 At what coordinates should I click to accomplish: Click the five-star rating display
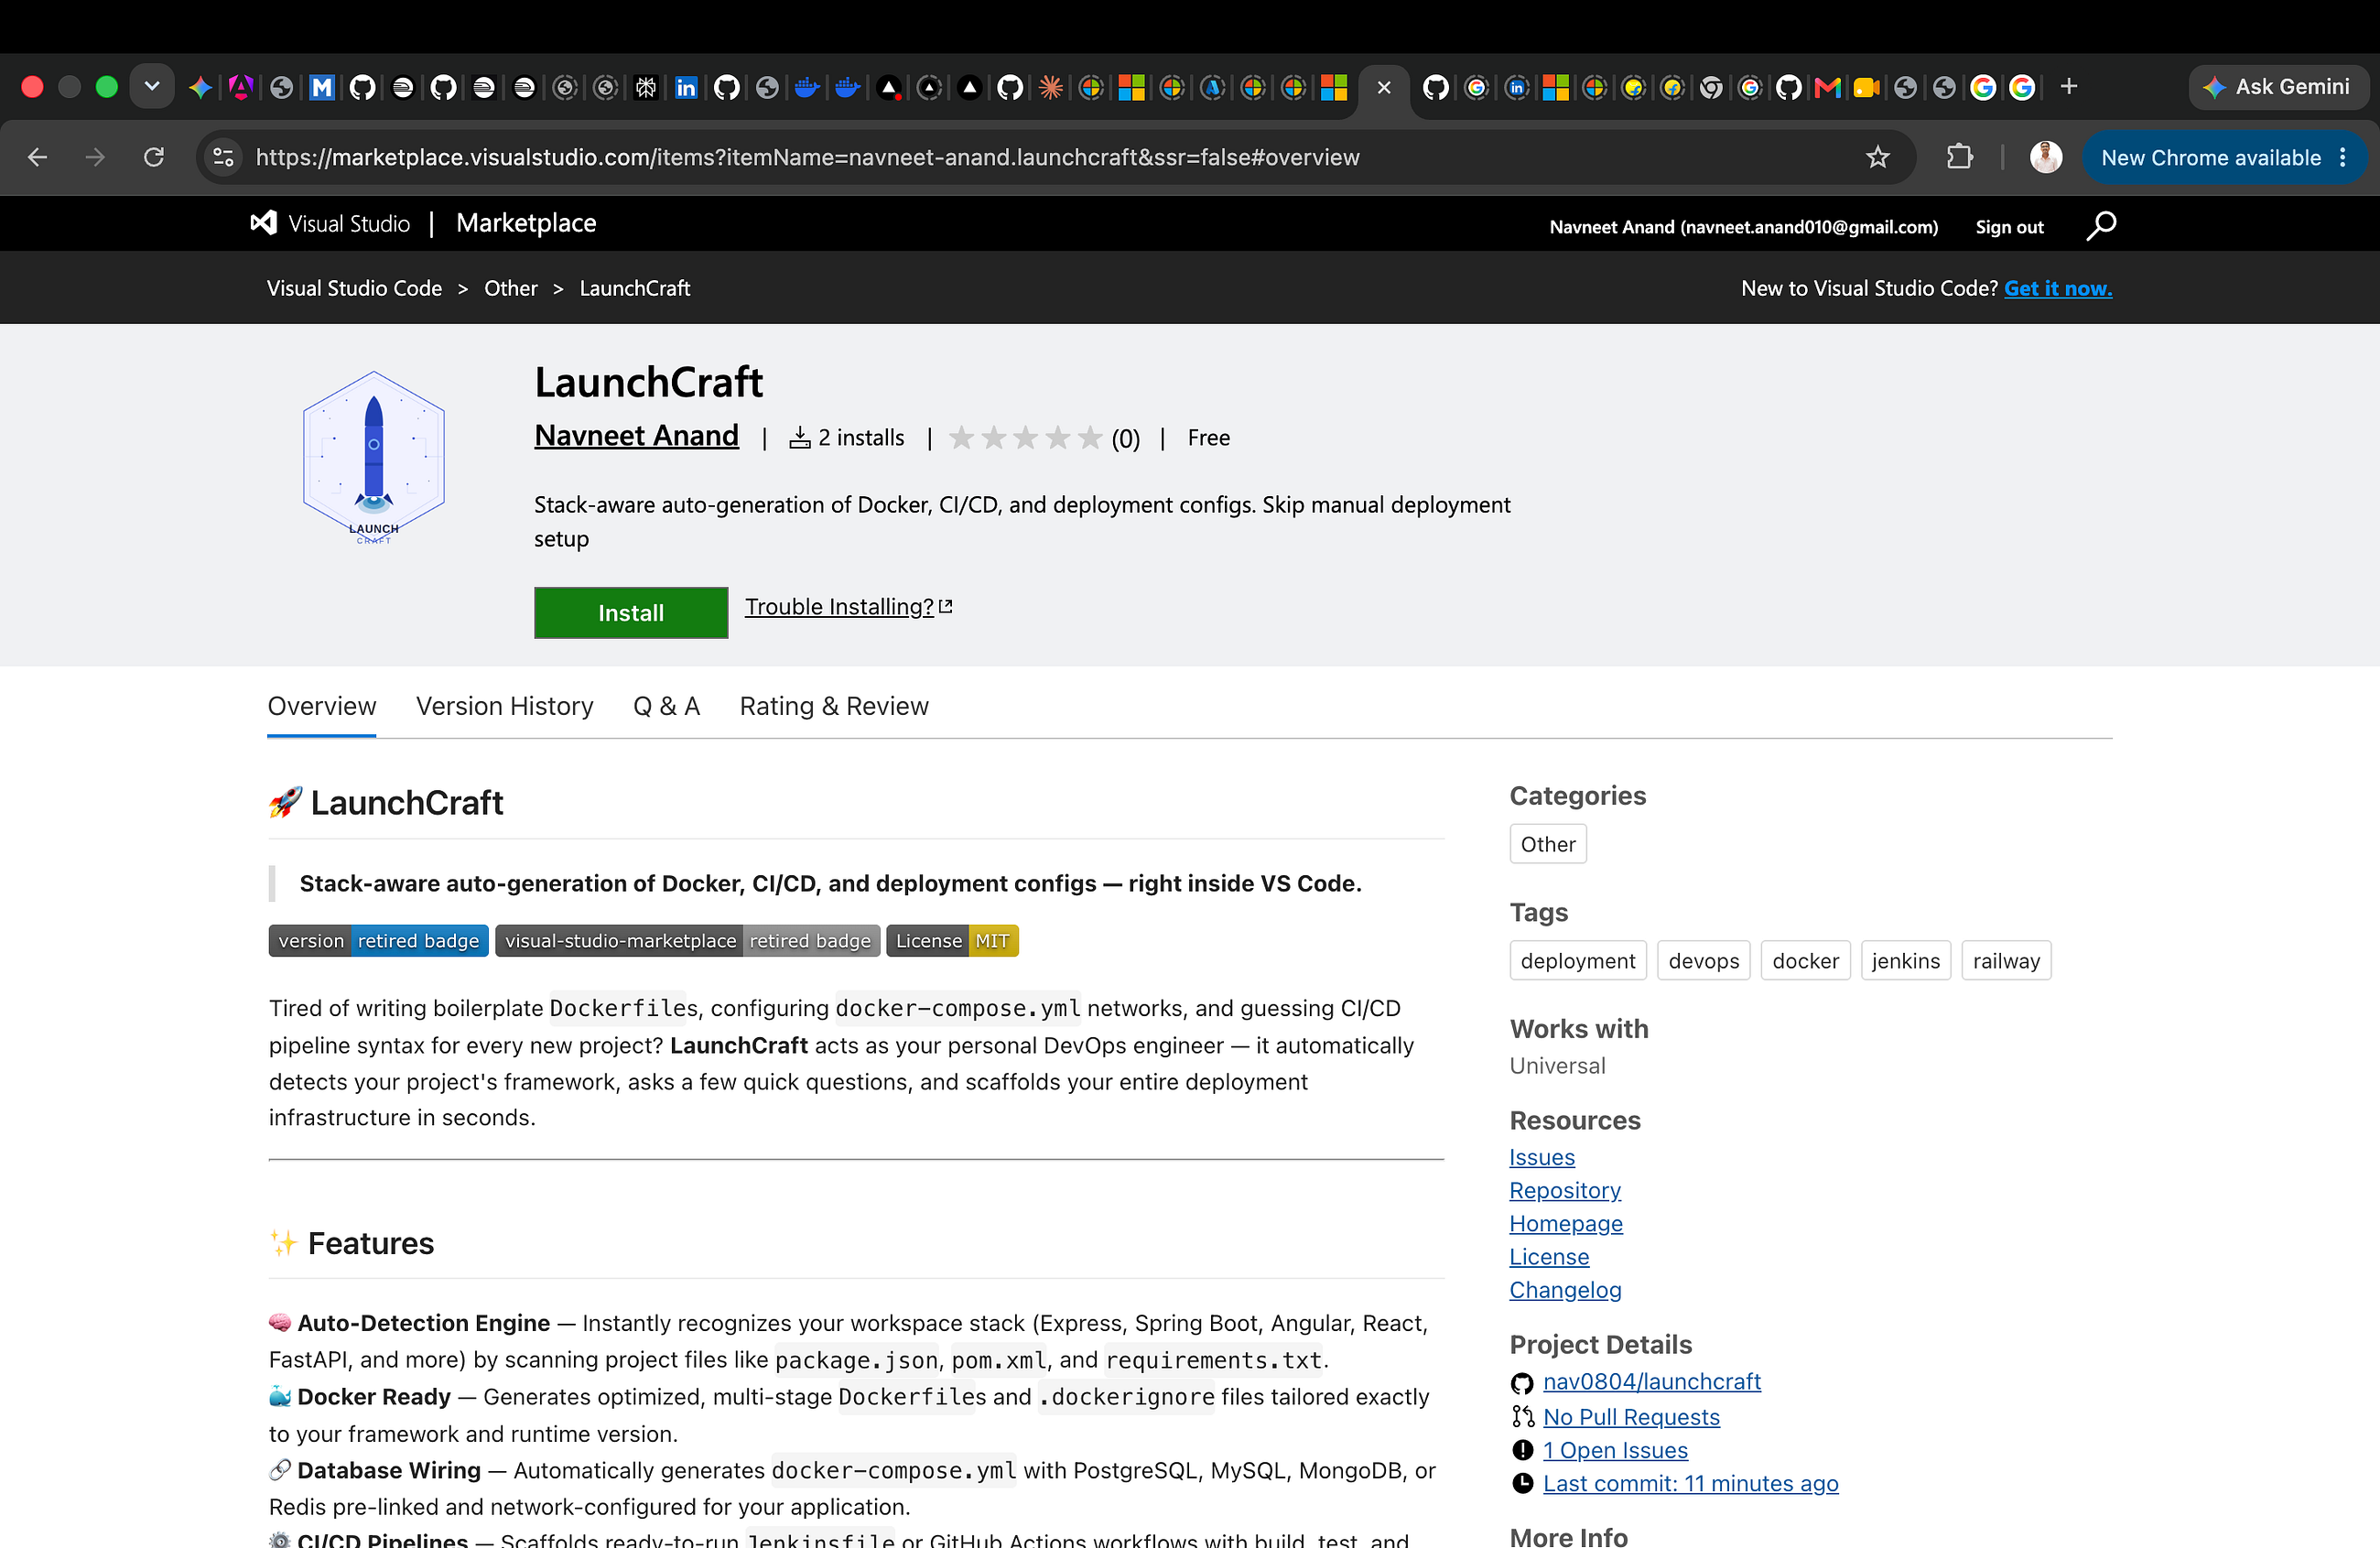[x=1025, y=438]
